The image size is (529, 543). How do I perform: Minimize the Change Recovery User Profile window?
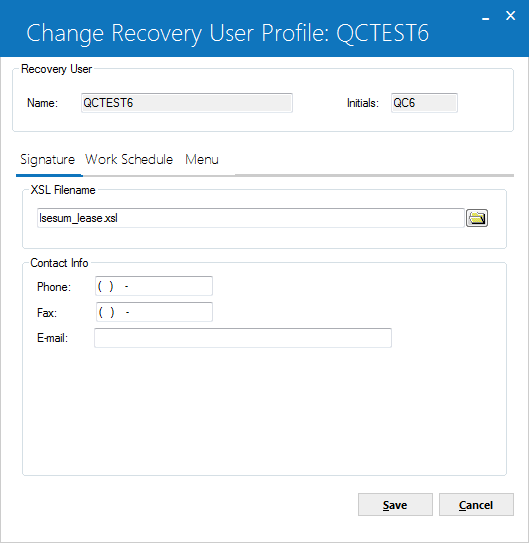pos(486,17)
